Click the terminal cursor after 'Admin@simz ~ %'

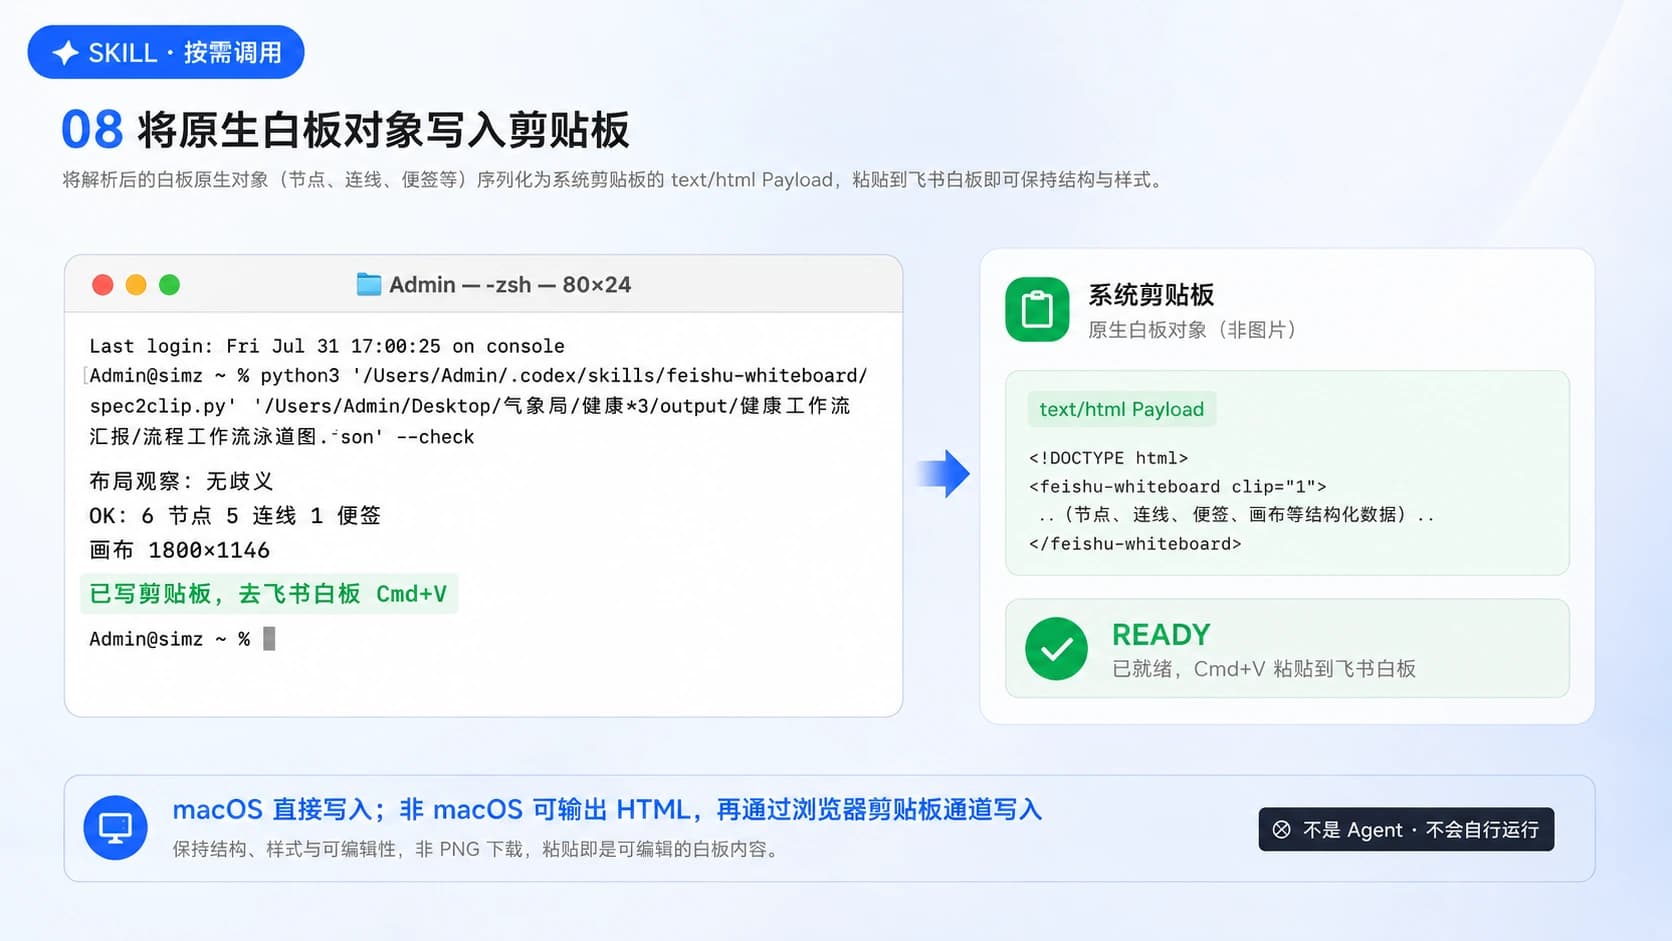click(269, 639)
